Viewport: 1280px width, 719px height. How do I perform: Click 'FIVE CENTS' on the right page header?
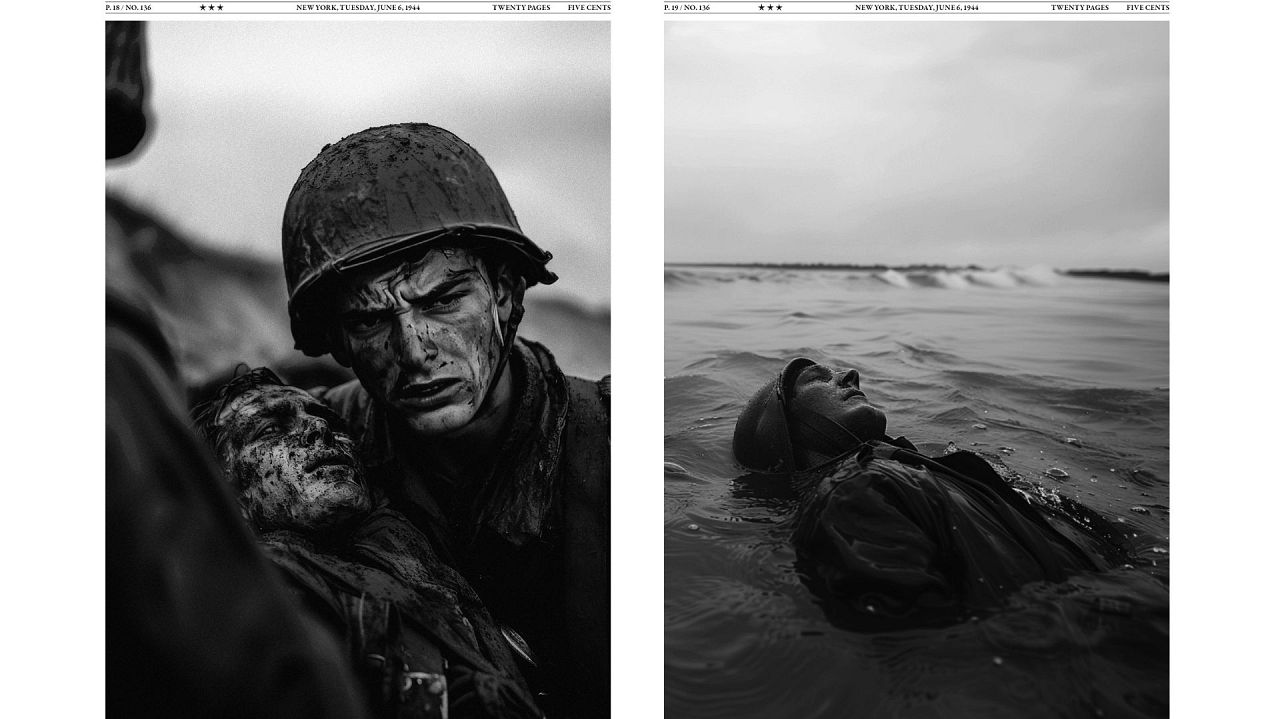(1147, 7)
